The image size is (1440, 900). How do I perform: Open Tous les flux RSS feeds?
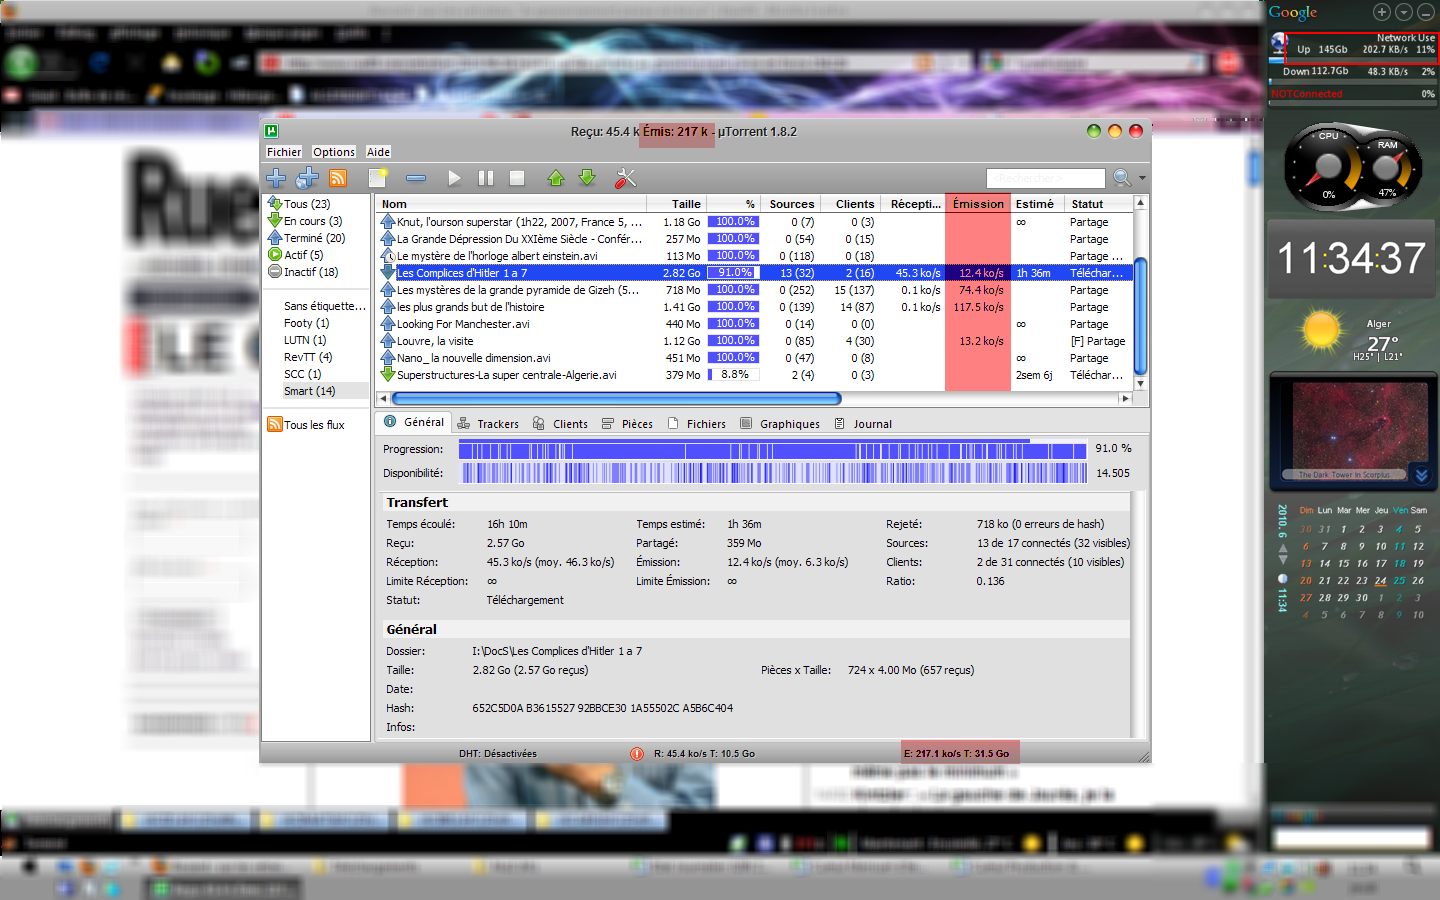click(313, 424)
